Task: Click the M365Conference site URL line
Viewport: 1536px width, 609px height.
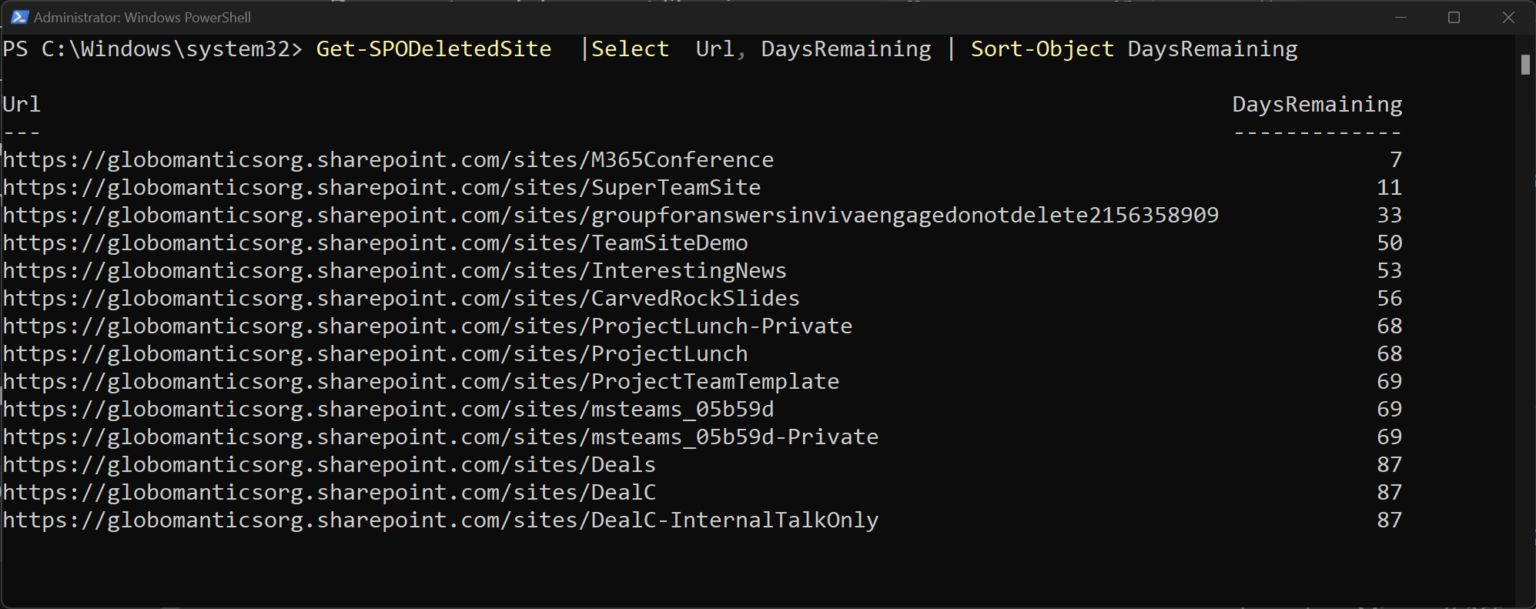Action: (x=388, y=159)
